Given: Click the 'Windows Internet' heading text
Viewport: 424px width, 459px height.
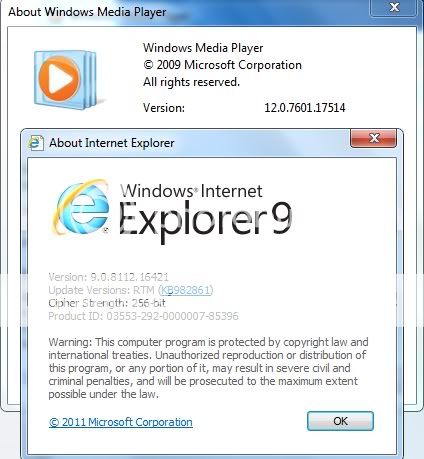Looking at the screenshot, I should (191, 191).
